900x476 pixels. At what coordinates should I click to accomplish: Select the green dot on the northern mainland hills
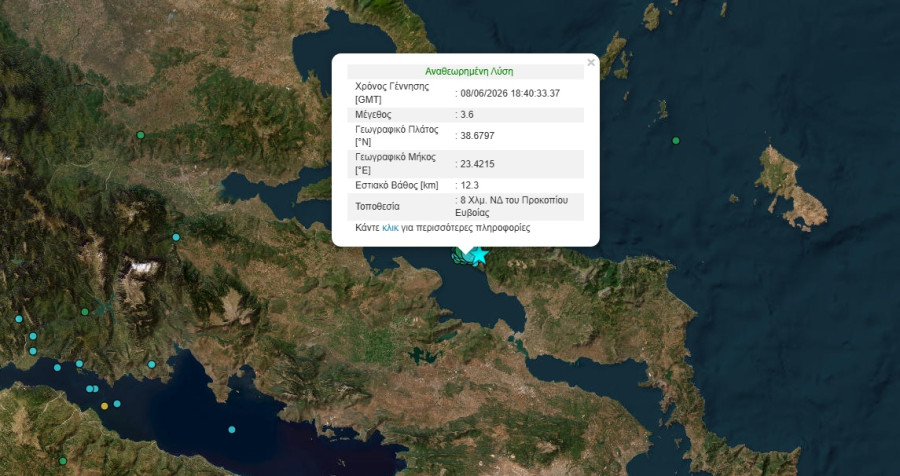(141, 135)
